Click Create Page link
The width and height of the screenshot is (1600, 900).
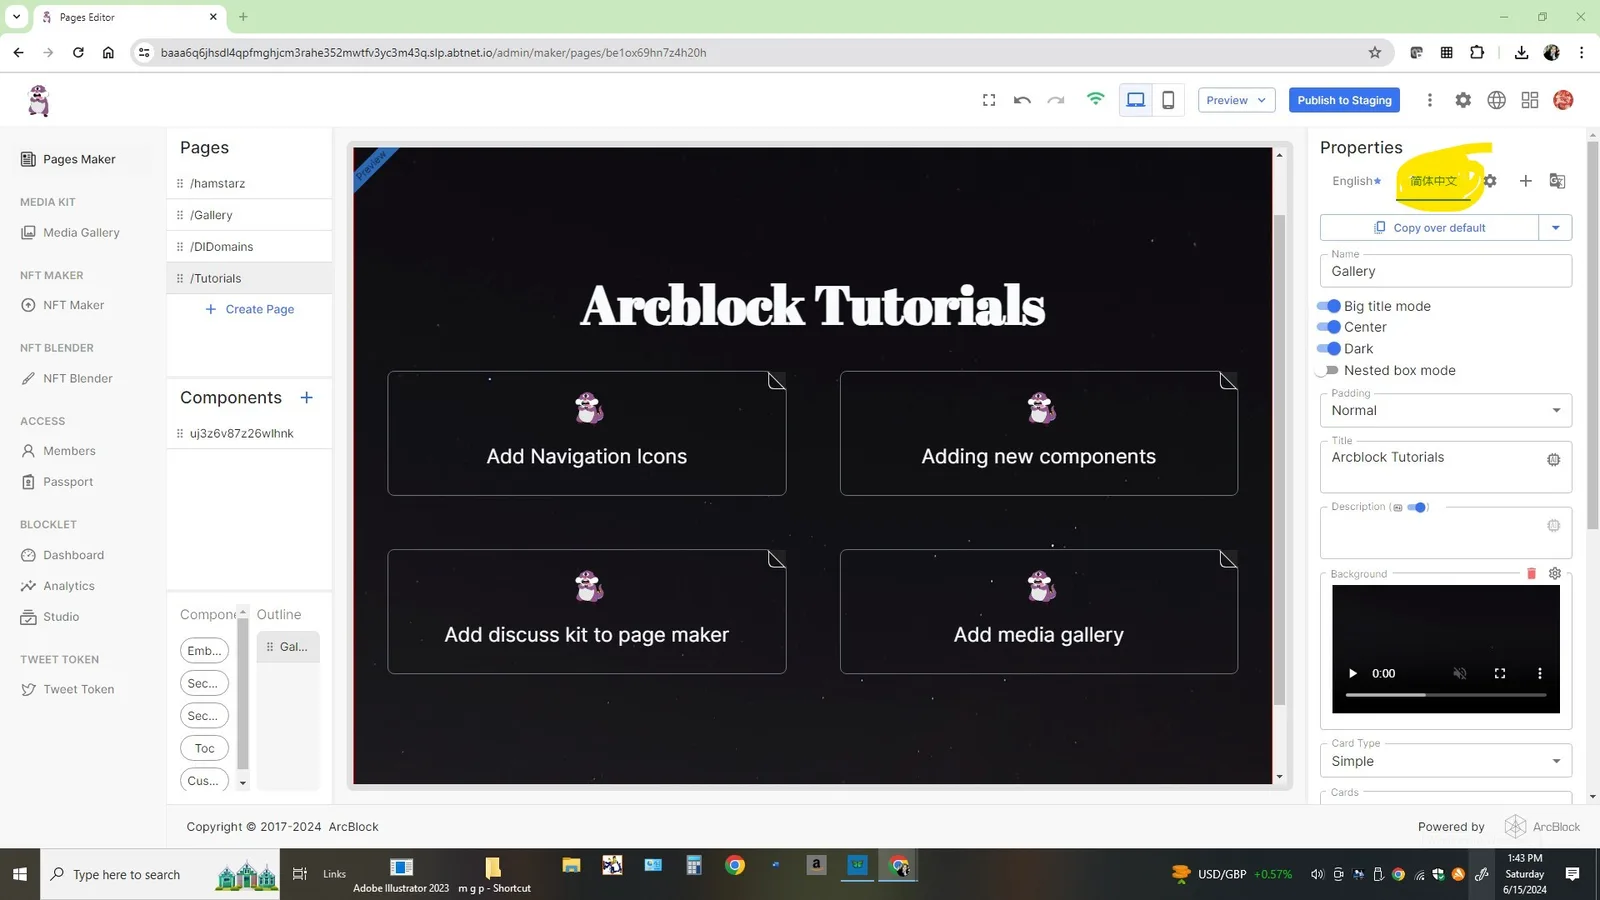pos(249,309)
